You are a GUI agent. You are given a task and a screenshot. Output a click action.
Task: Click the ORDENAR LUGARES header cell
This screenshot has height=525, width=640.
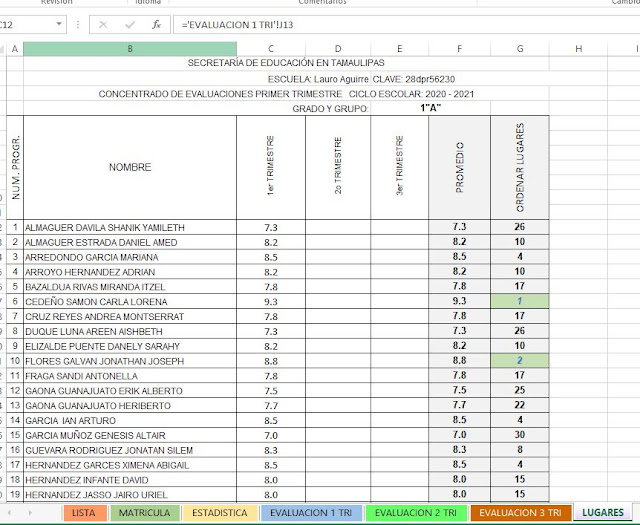[520, 167]
